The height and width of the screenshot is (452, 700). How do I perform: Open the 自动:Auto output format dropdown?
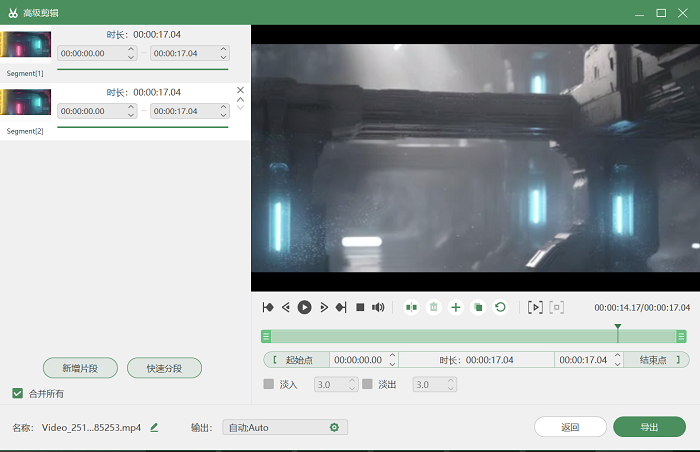(x=285, y=427)
